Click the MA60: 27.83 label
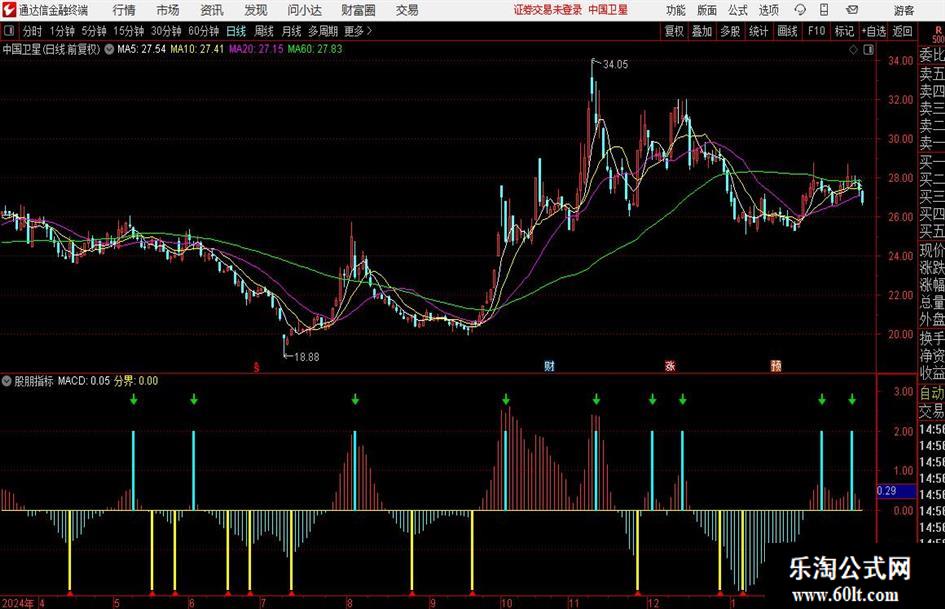This screenshot has height=609, width=945. [315, 49]
